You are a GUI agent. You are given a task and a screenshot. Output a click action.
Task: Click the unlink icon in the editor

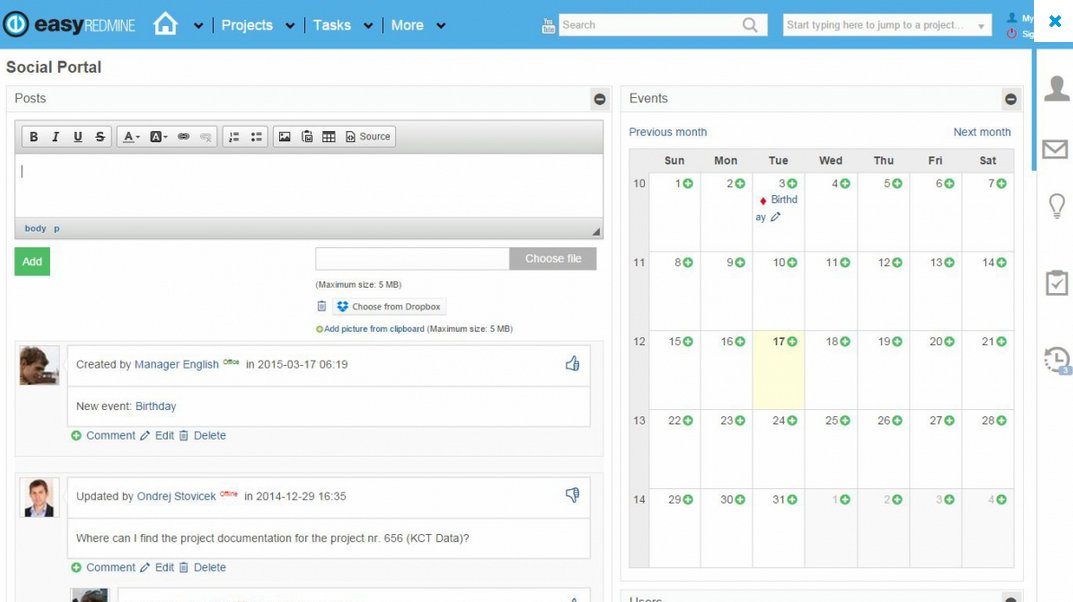pos(205,137)
